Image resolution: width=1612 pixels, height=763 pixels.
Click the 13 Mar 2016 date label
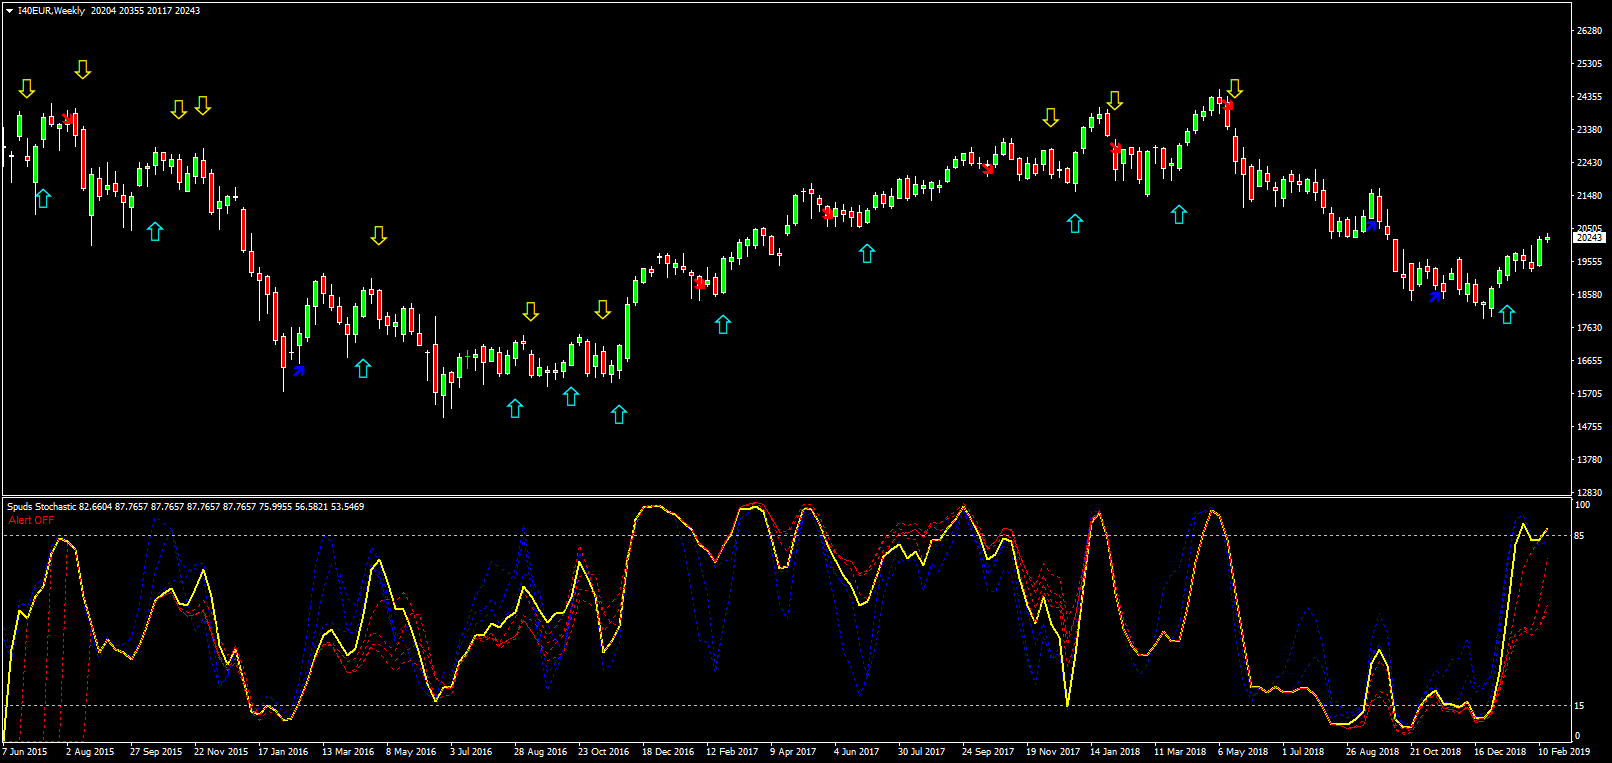[x=348, y=752]
